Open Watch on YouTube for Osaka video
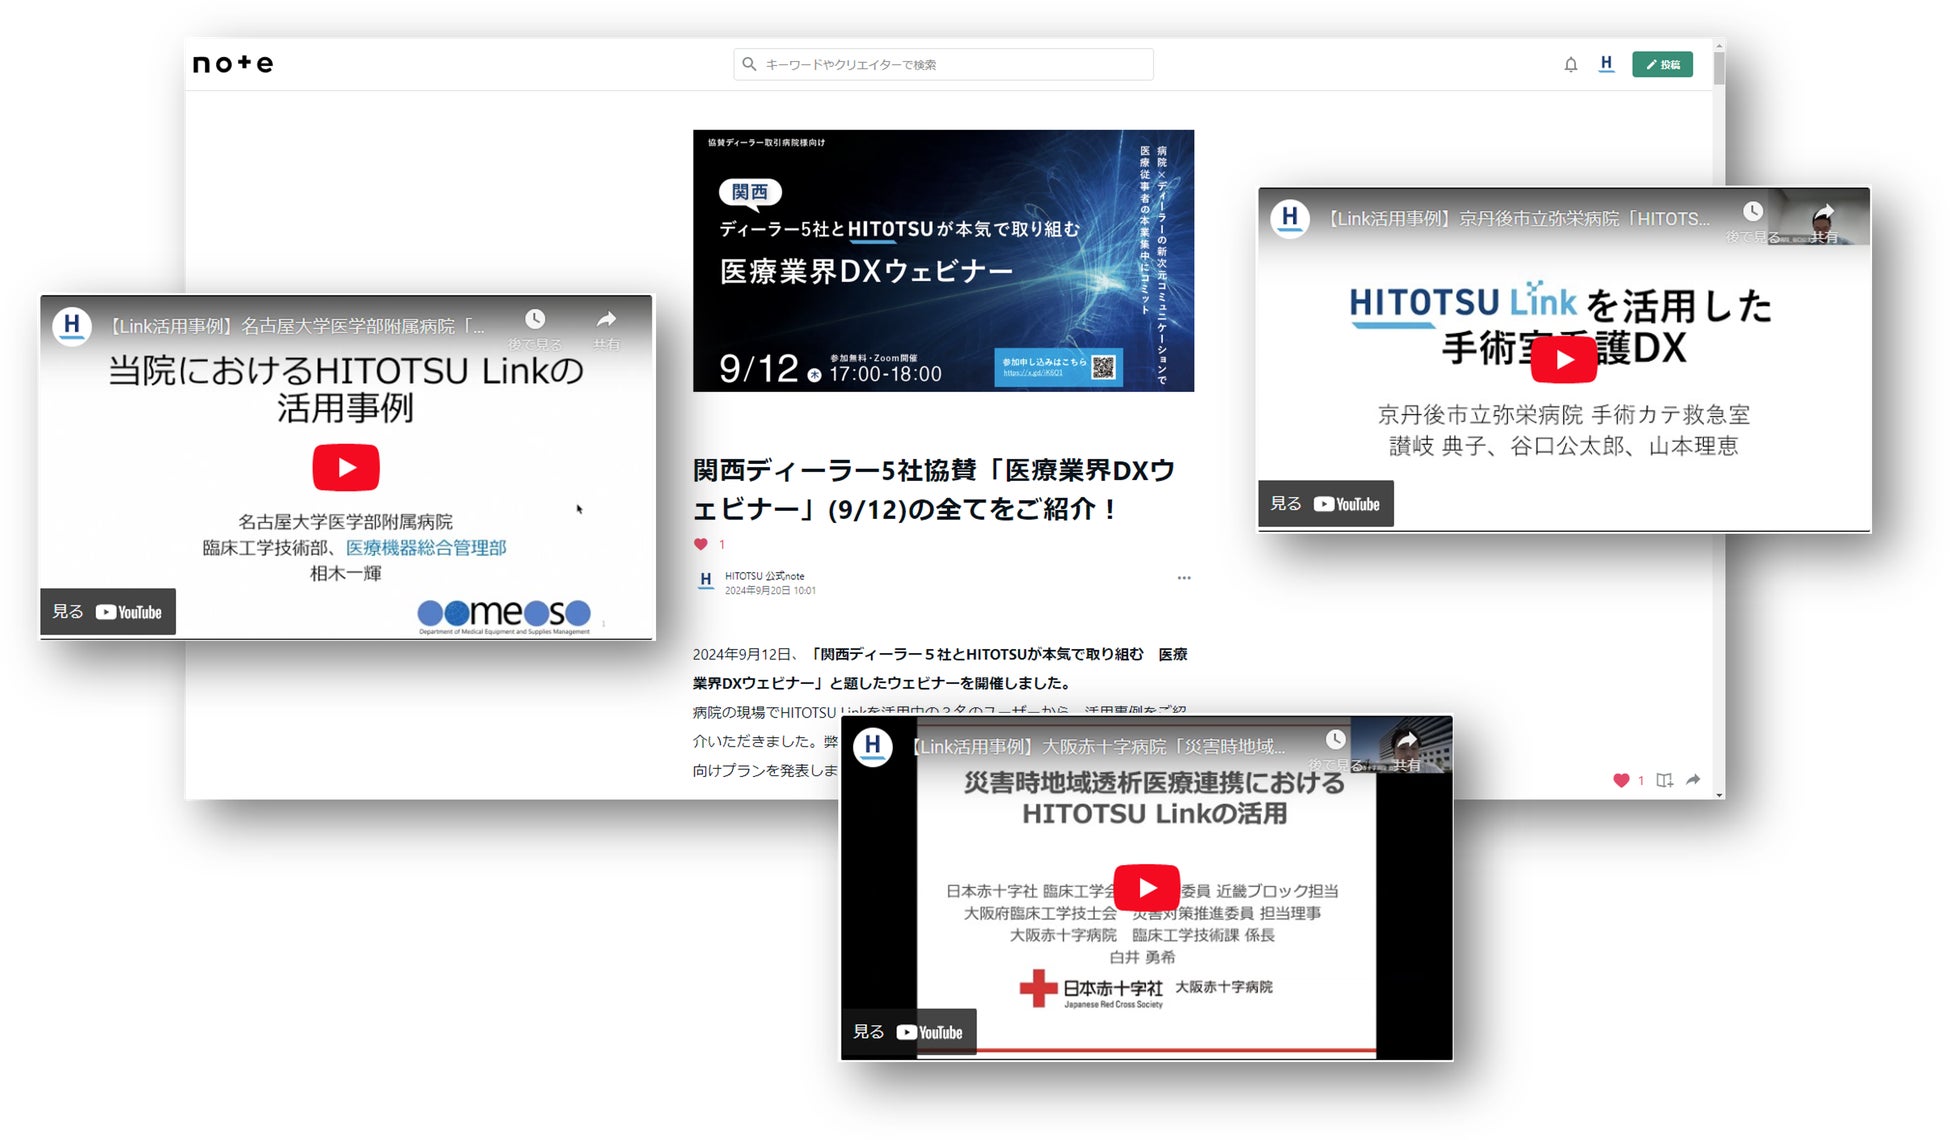The image size is (1950, 1140). [x=908, y=1032]
